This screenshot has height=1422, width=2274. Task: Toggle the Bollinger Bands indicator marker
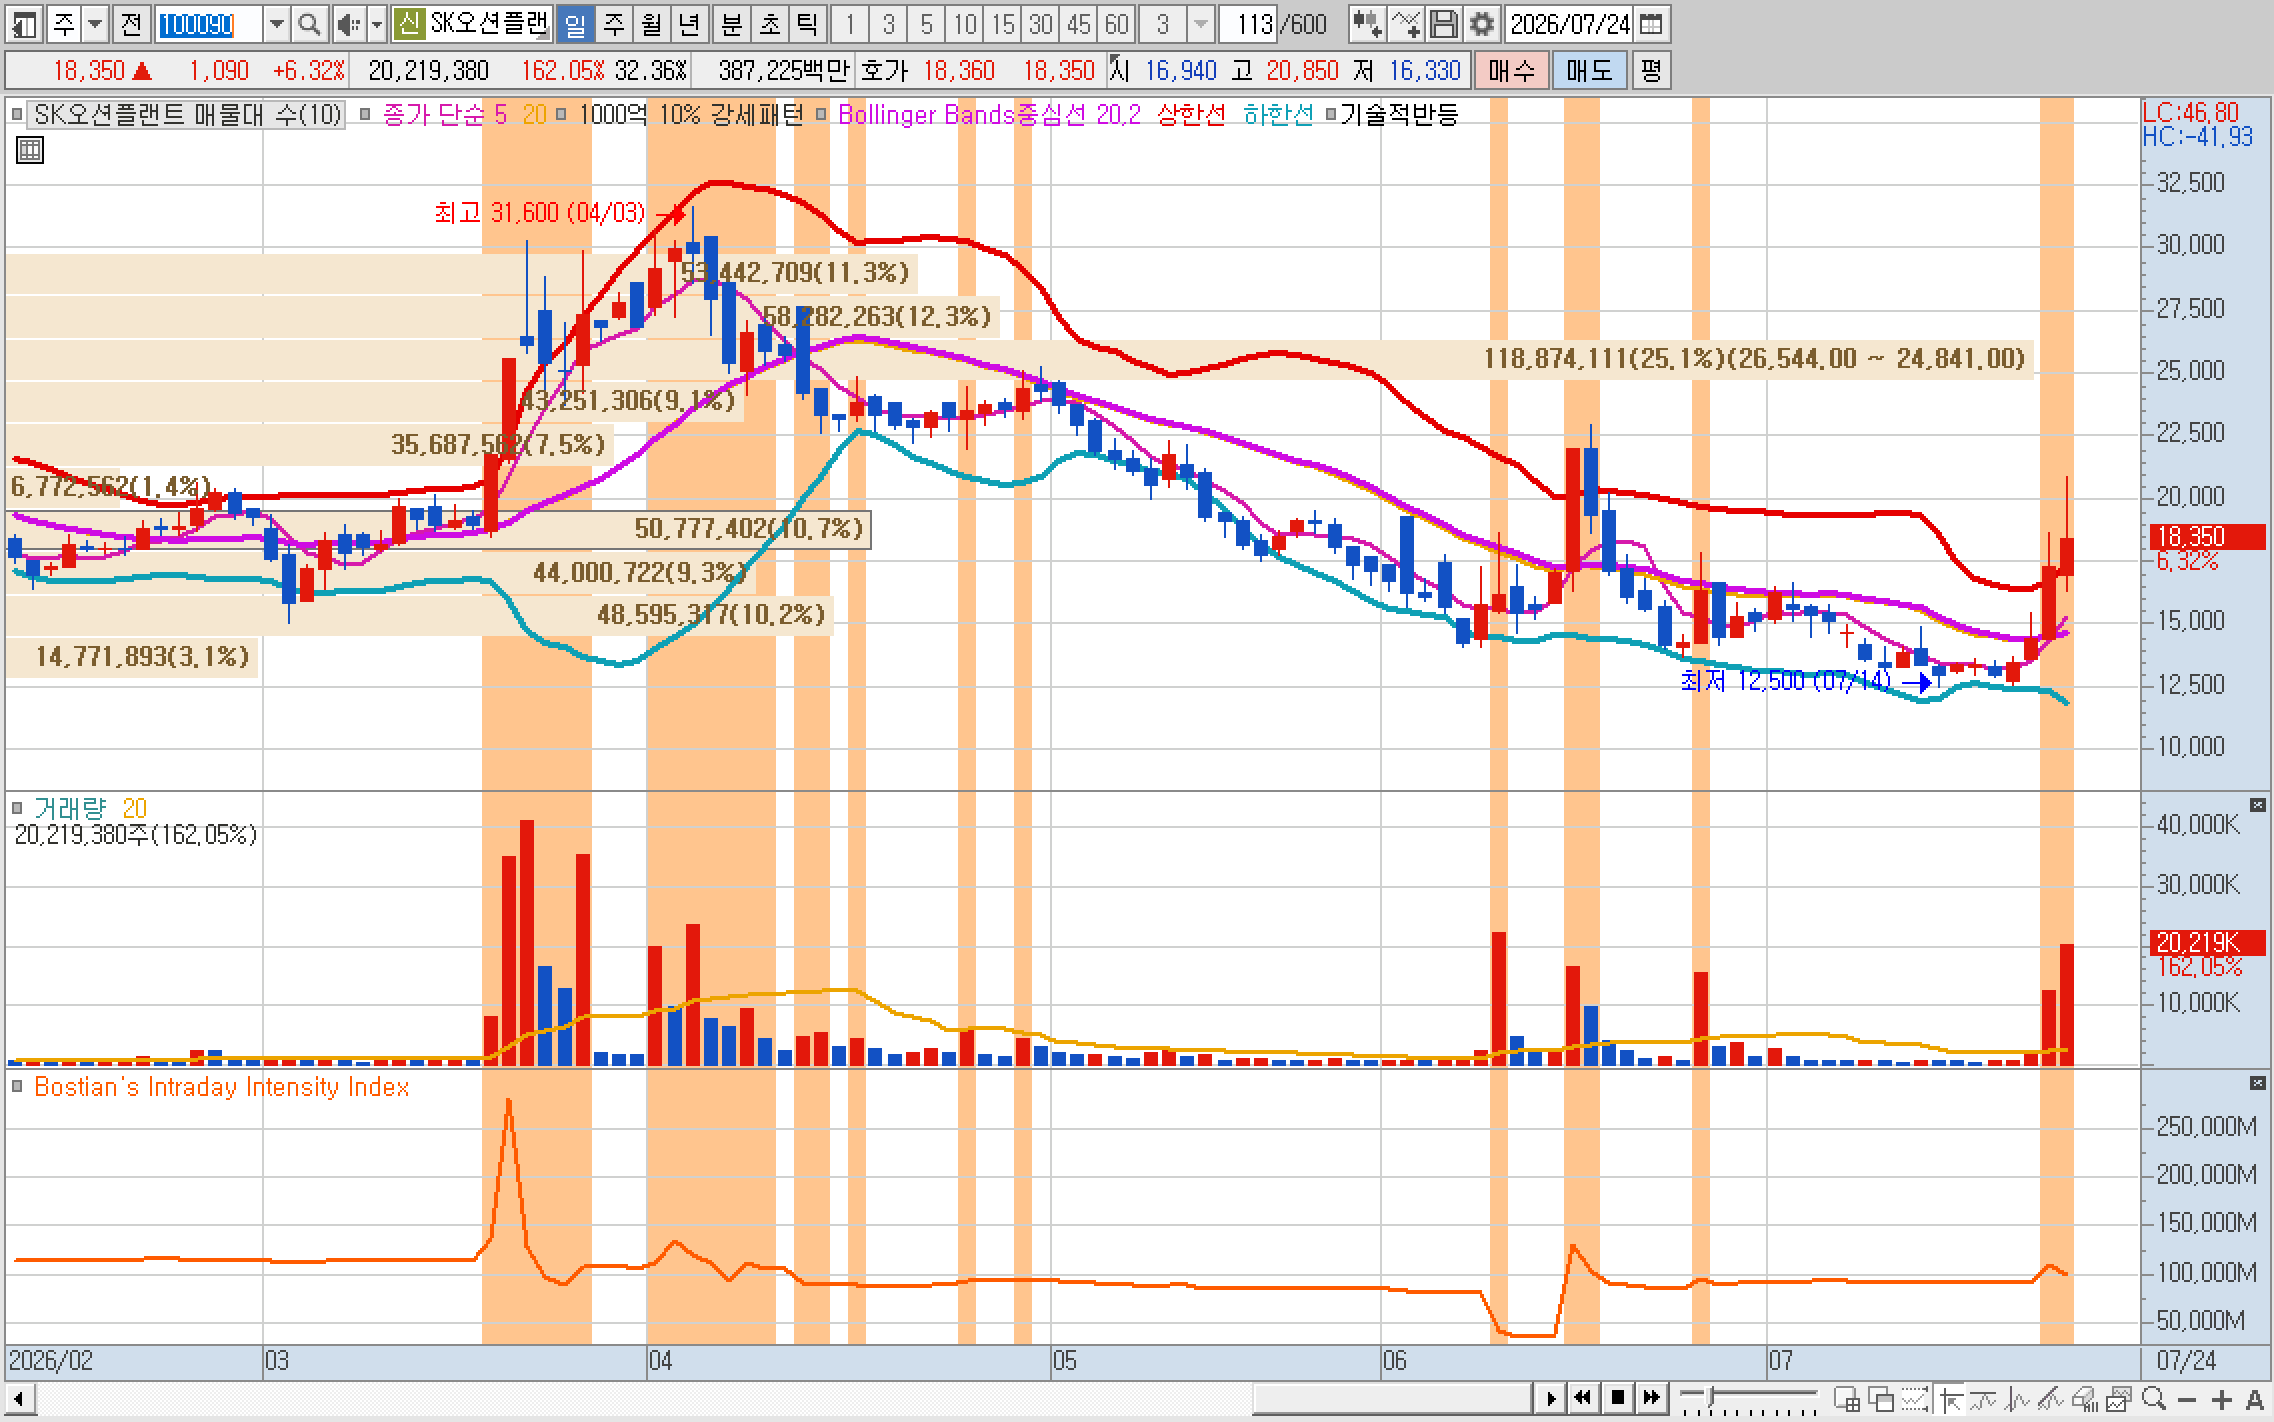822,115
